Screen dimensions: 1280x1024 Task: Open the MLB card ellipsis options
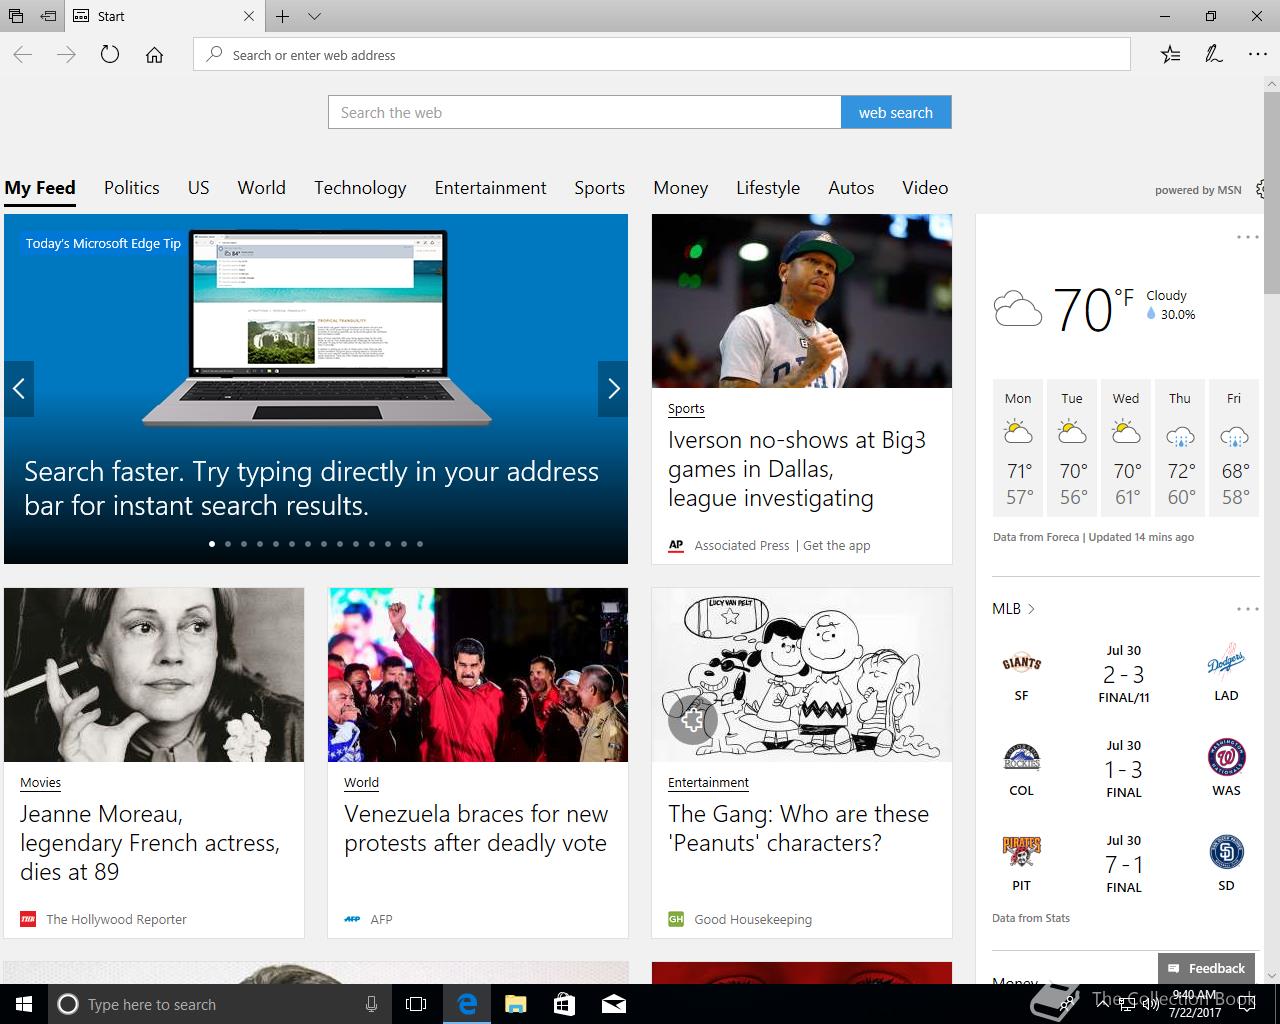(1247, 608)
